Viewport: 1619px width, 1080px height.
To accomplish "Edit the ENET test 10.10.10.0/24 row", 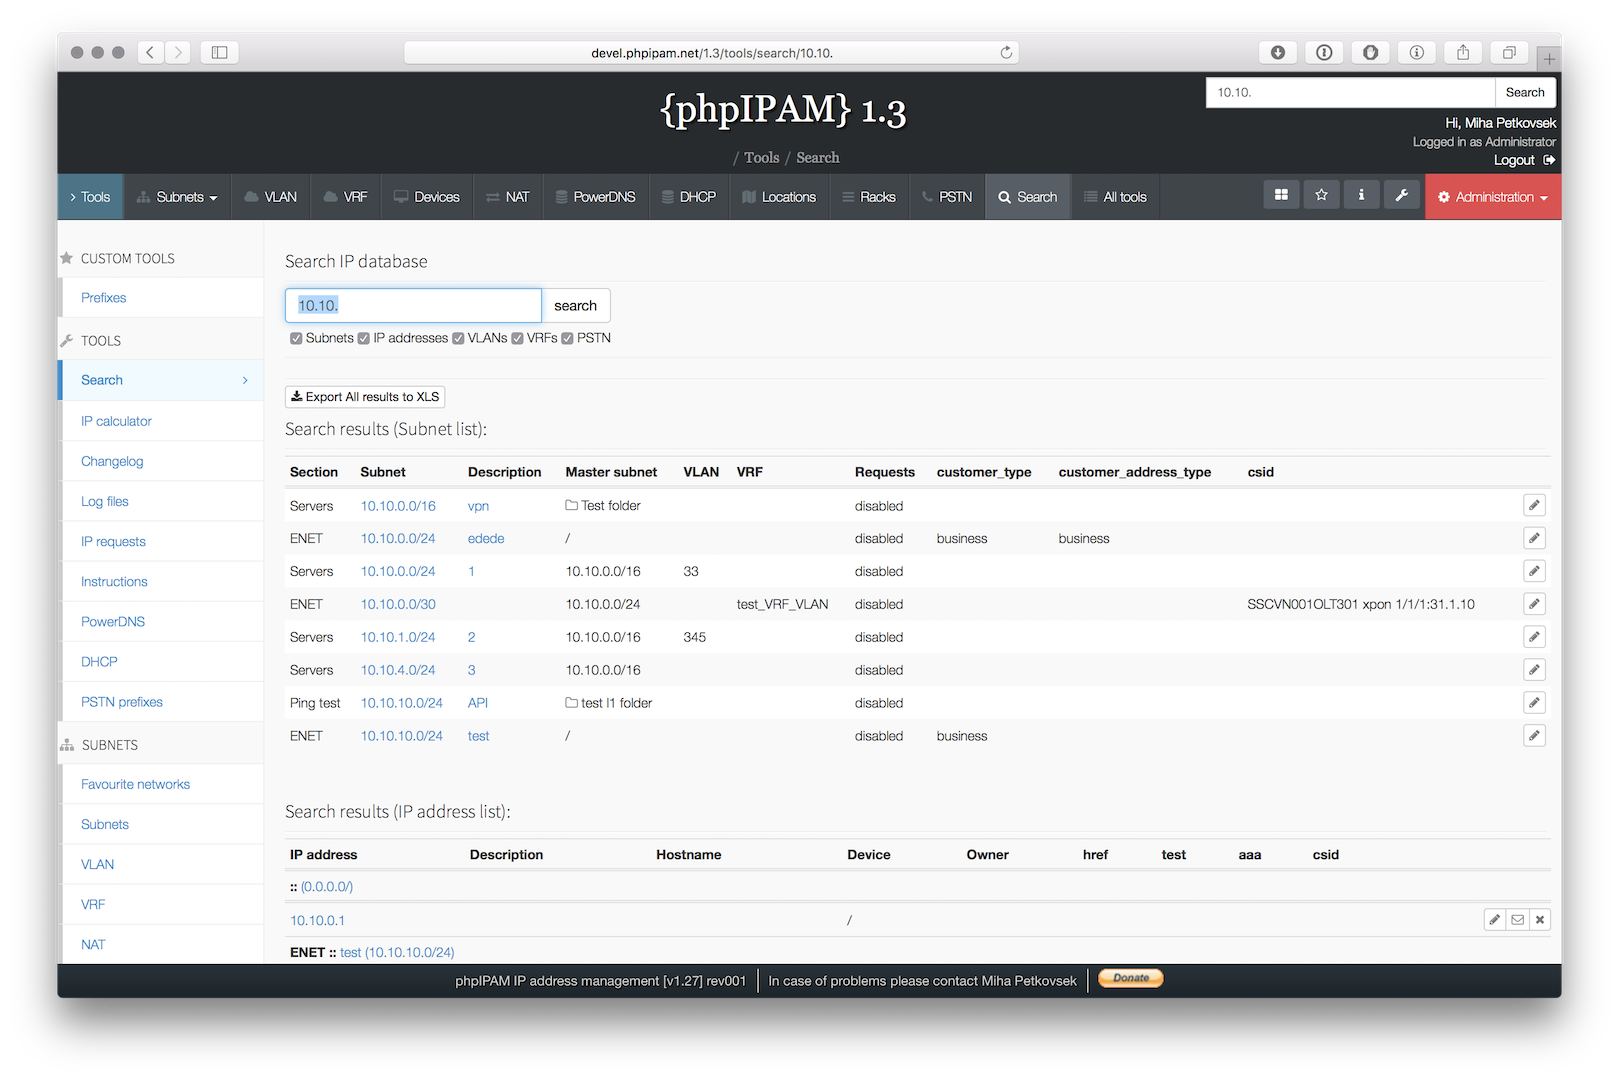I will click(x=1534, y=736).
